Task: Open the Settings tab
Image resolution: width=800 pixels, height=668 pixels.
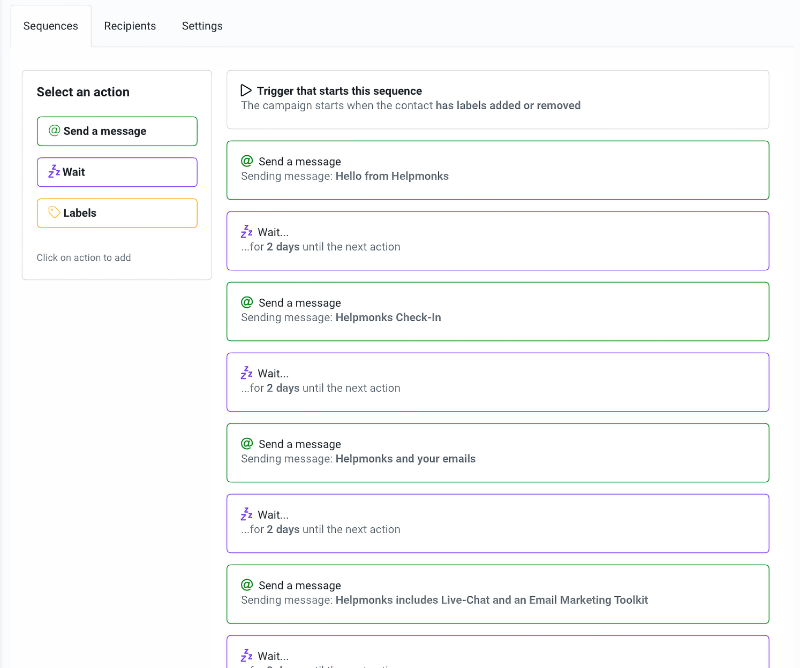Action: click(202, 26)
